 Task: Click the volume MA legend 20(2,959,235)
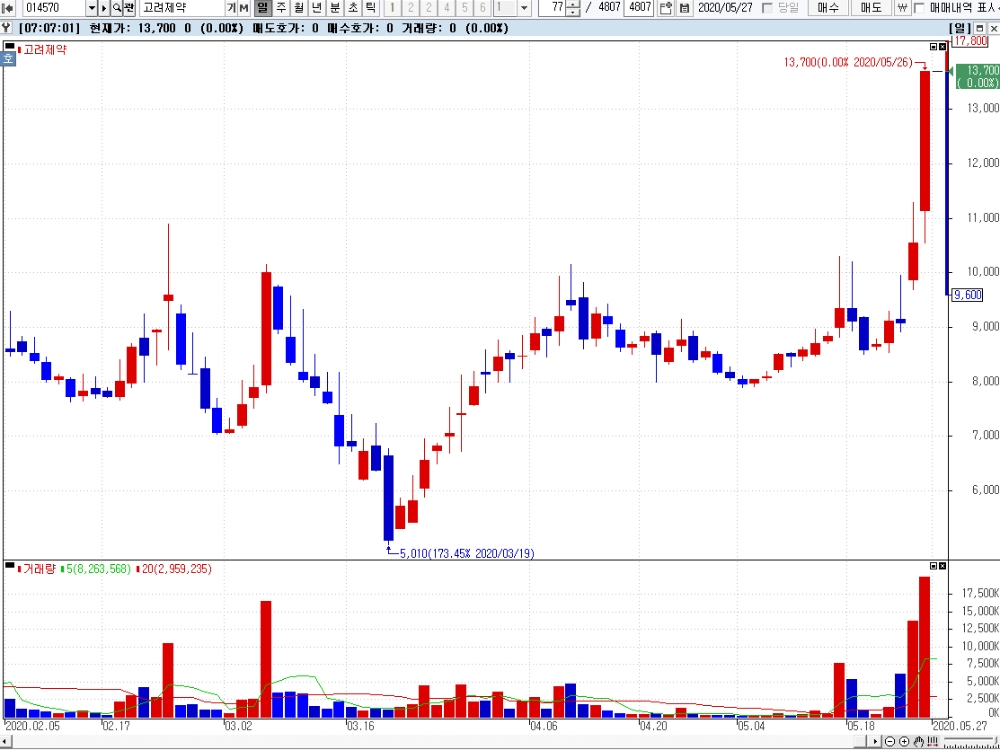177,568
